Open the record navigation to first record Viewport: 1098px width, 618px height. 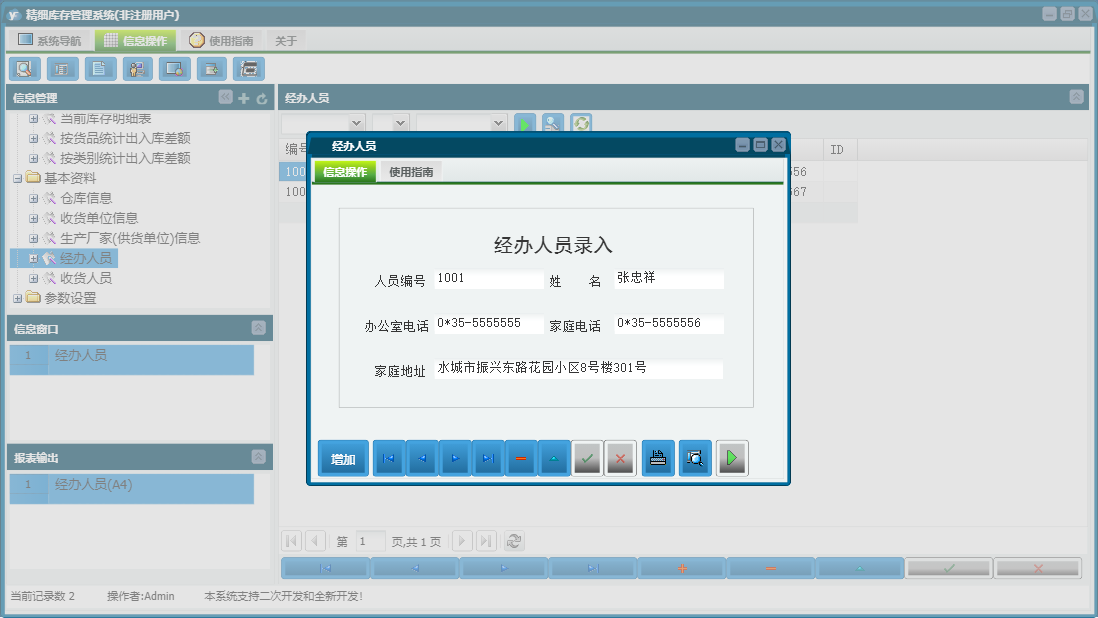tap(389, 457)
